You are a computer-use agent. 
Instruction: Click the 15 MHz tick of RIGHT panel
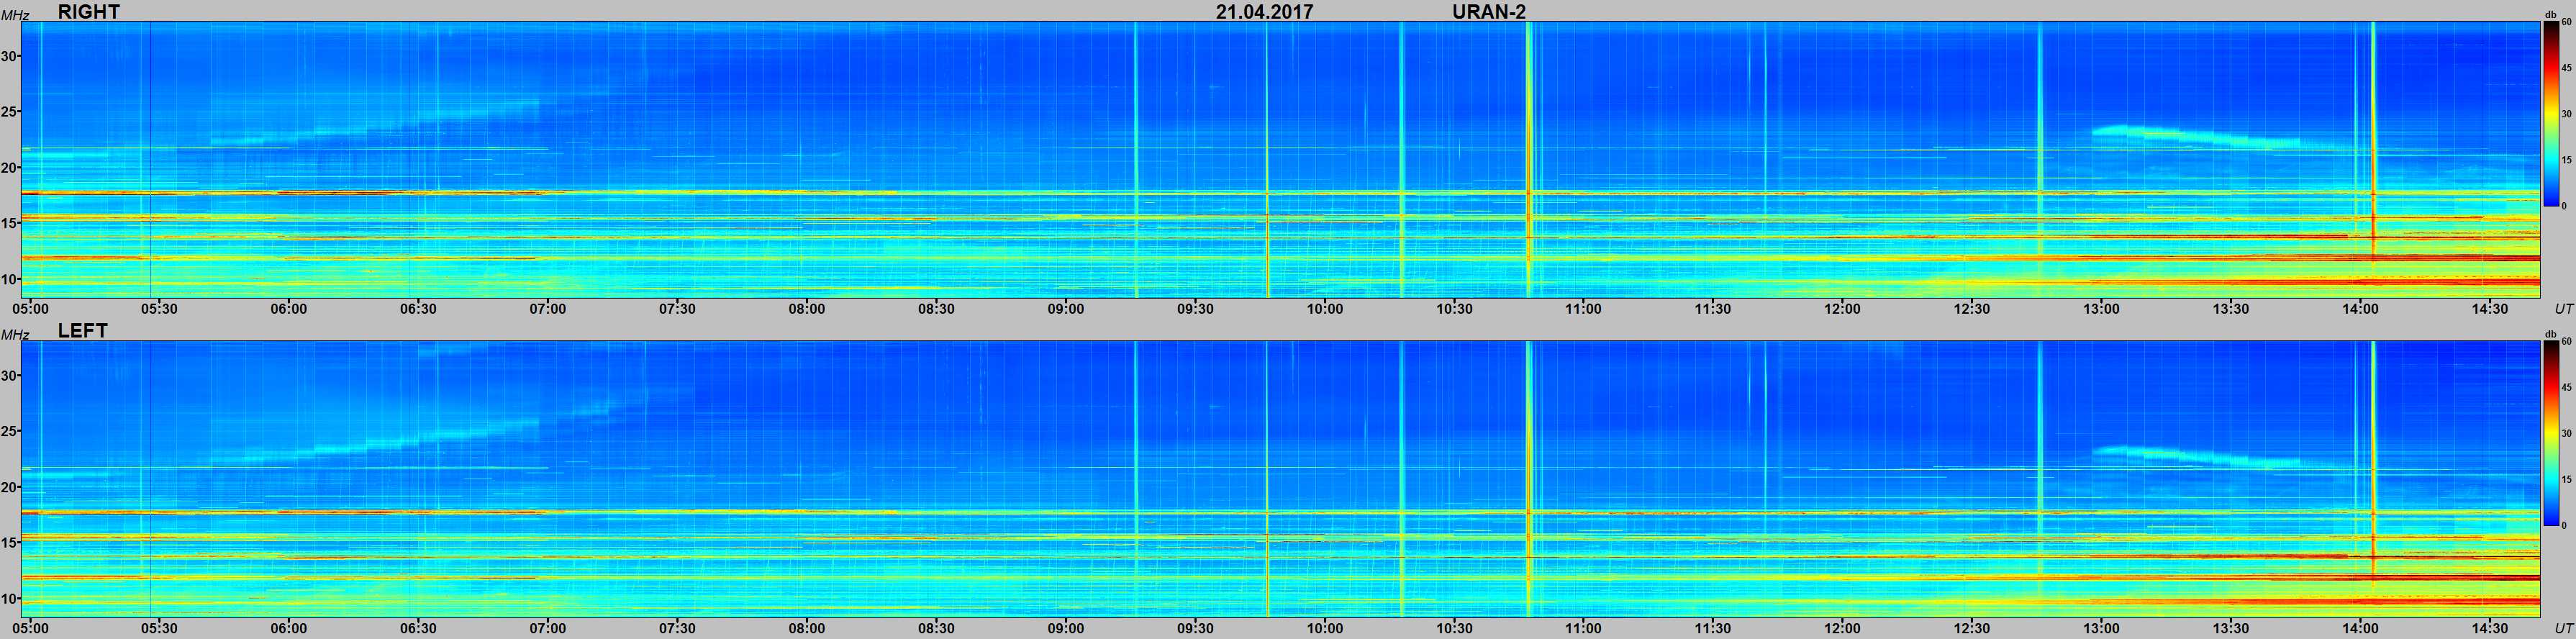[9, 223]
